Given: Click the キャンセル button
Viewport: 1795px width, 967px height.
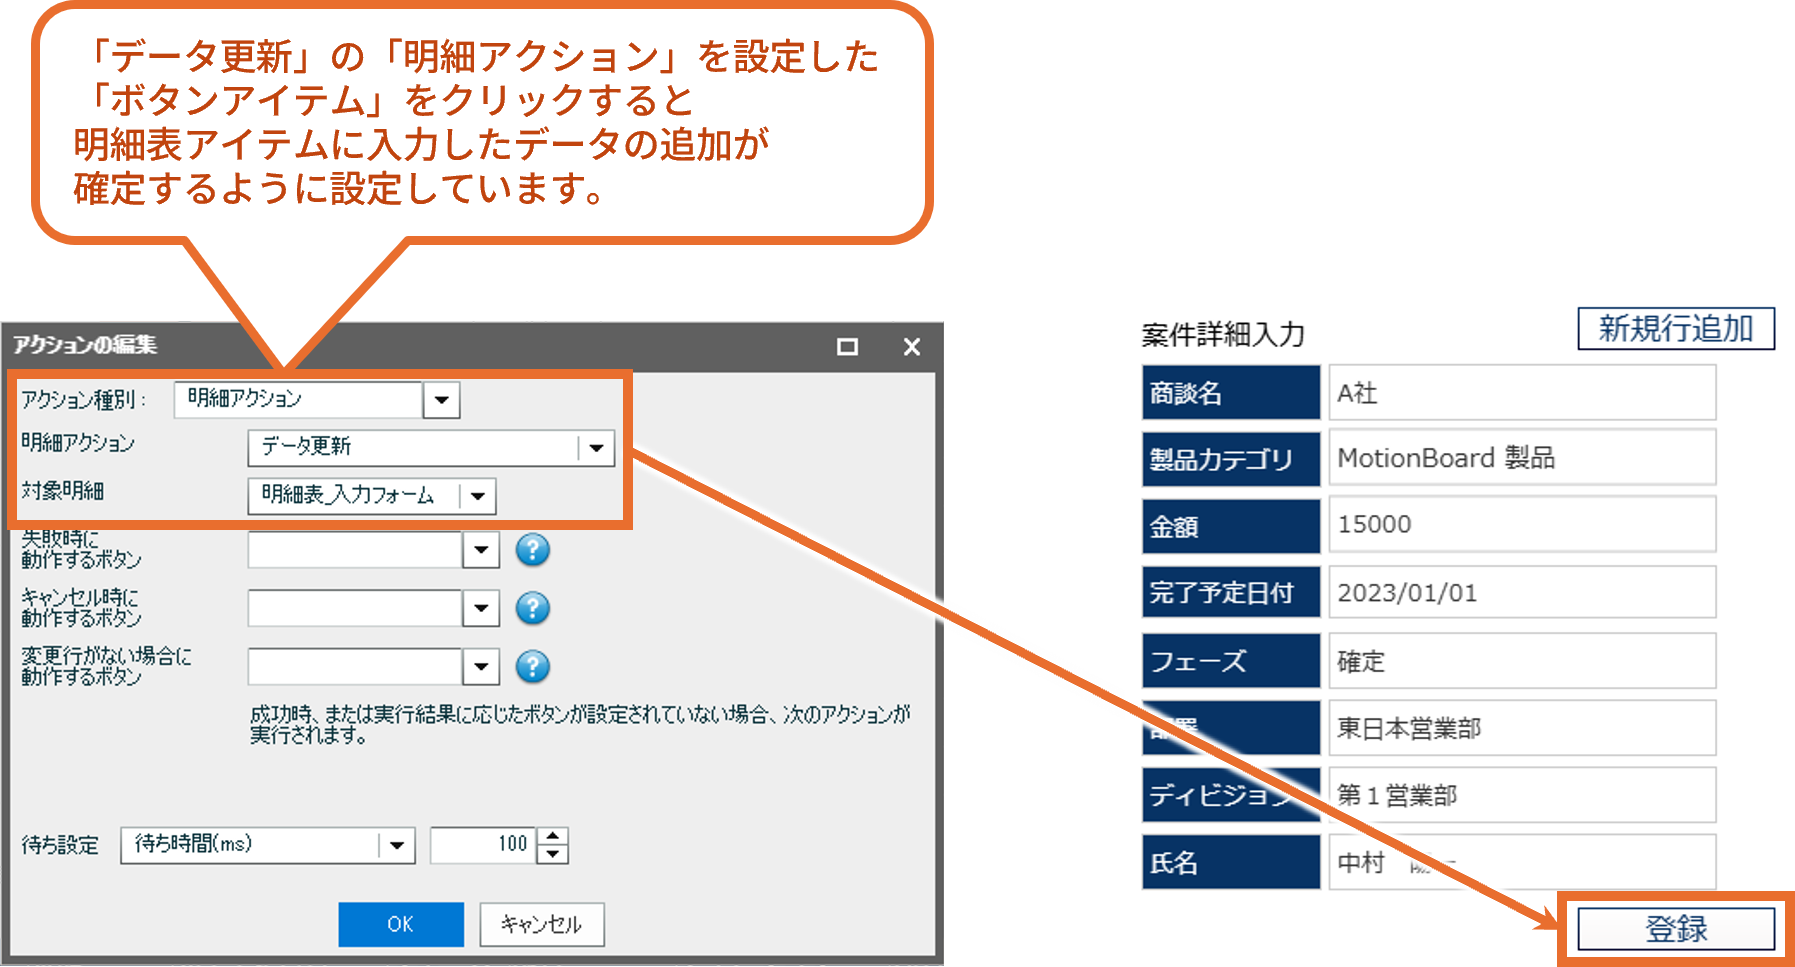Looking at the screenshot, I should coord(541,925).
